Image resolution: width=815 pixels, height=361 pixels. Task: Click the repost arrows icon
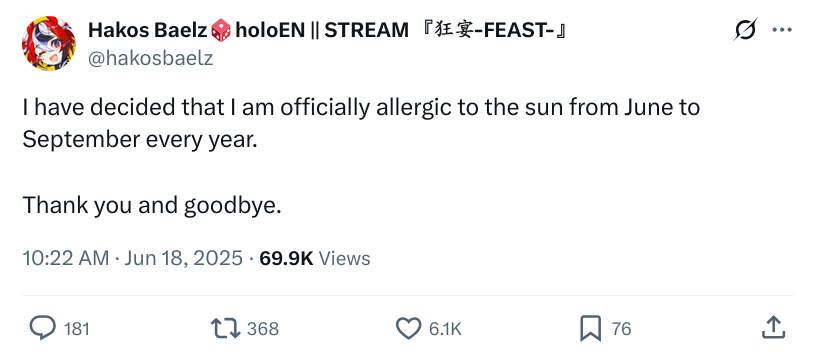point(226,328)
